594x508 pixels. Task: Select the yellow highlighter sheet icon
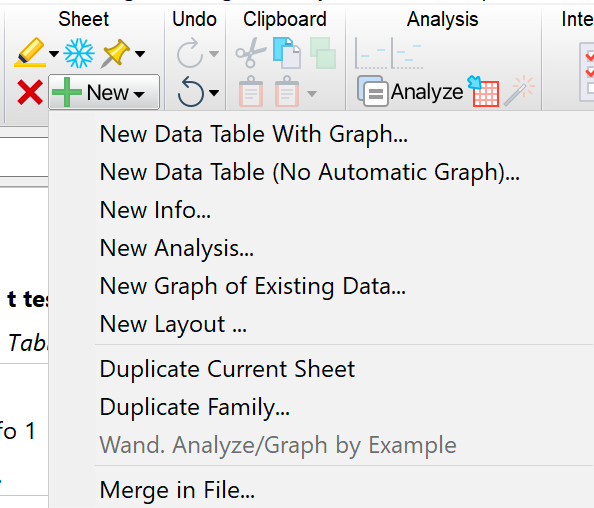(x=30, y=52)
